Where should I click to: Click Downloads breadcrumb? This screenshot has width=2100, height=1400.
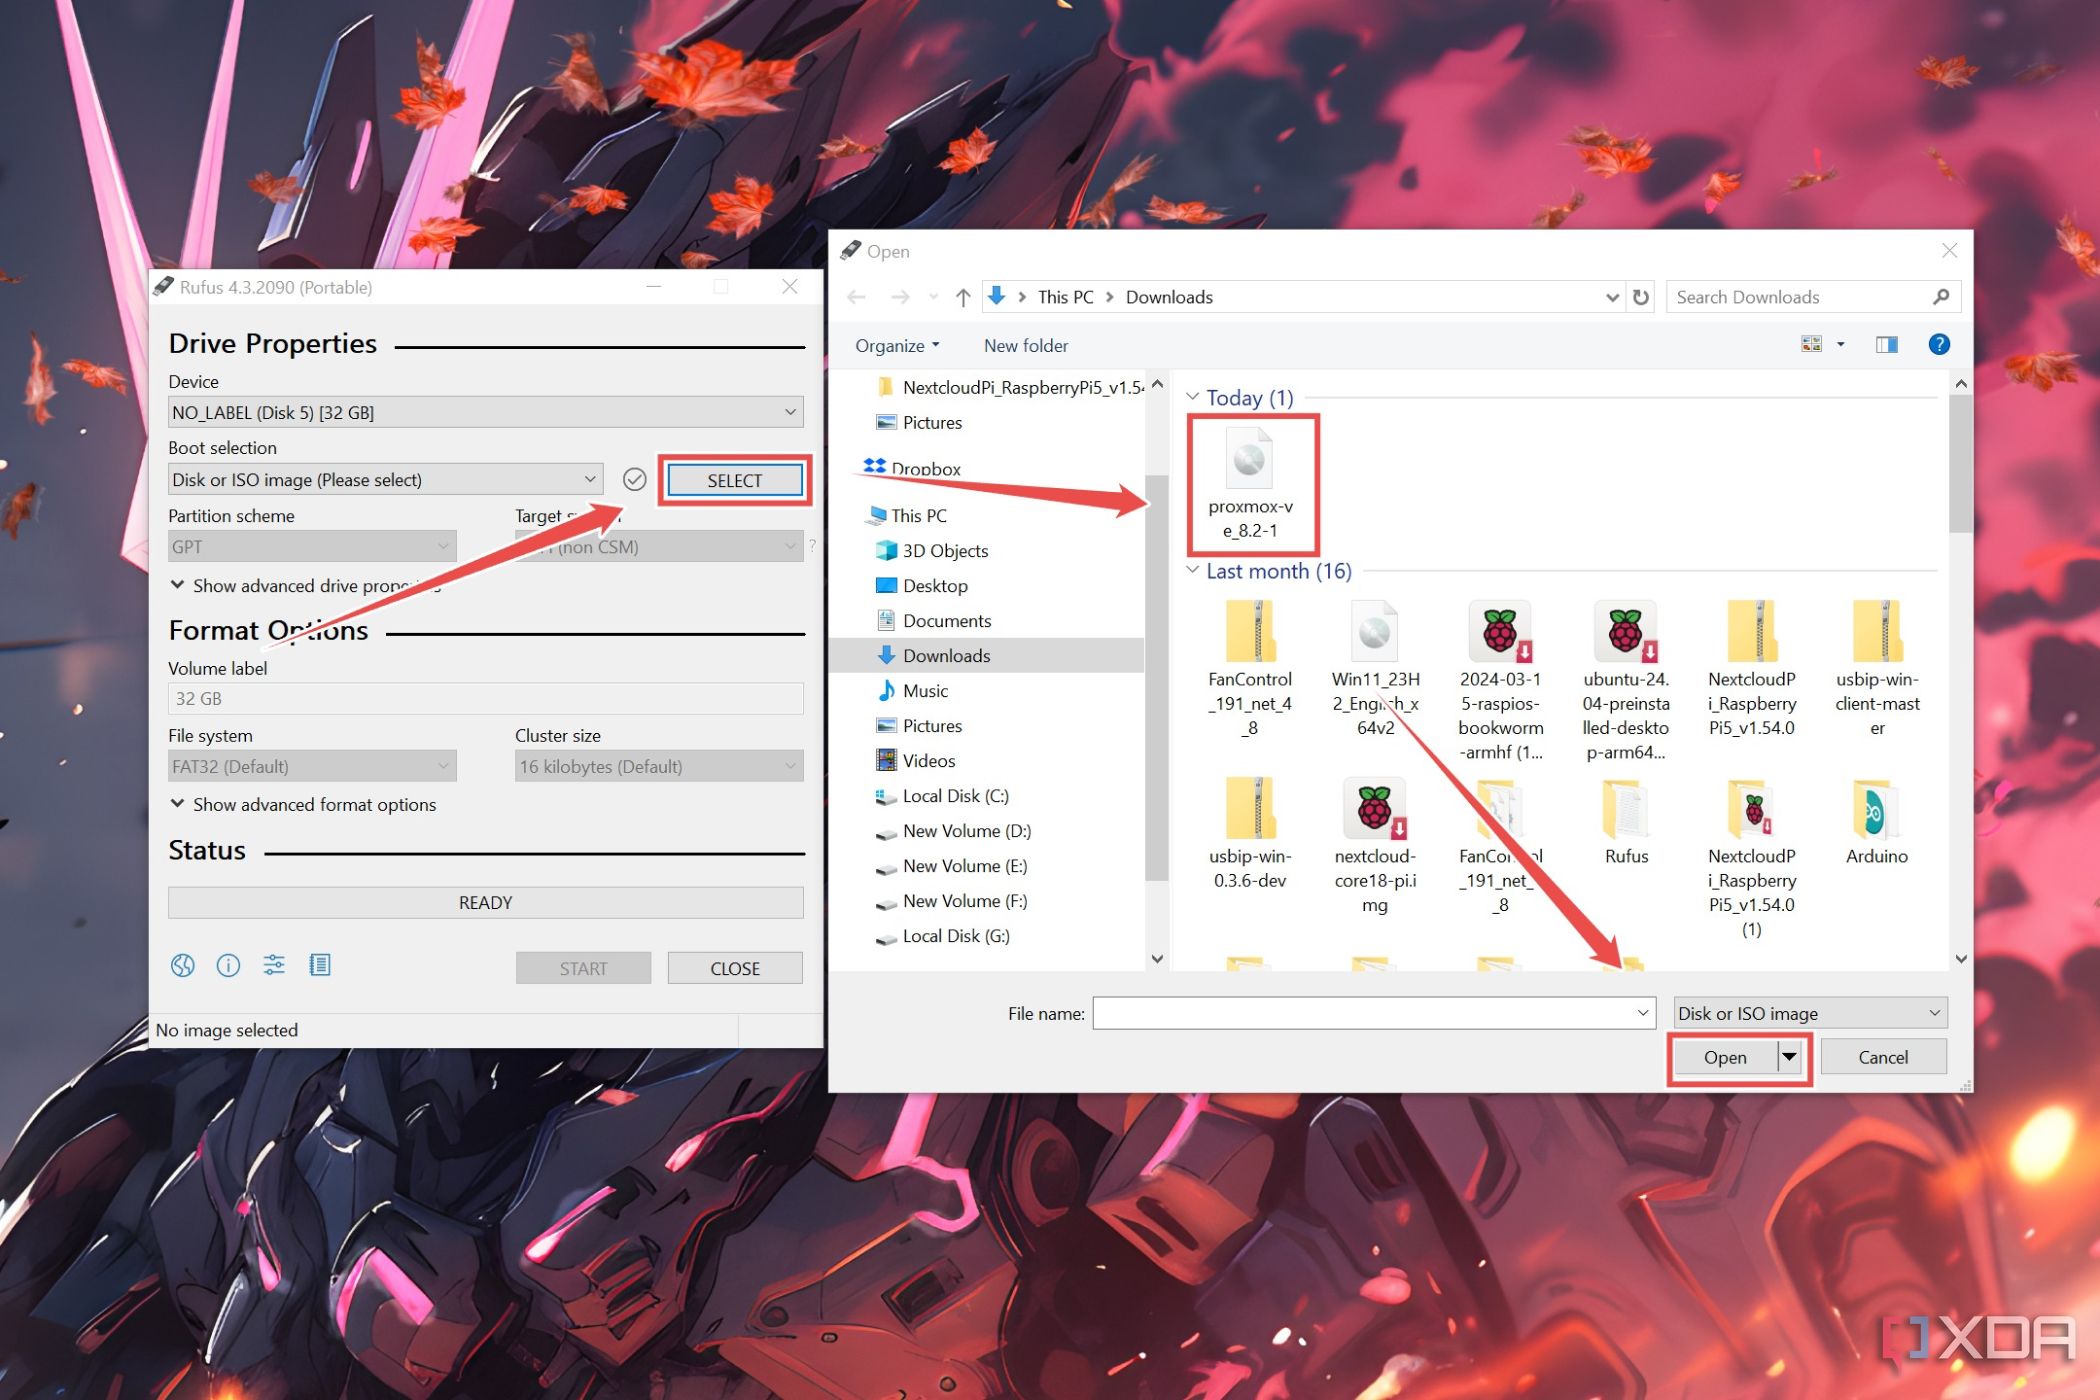point(1169,297)
